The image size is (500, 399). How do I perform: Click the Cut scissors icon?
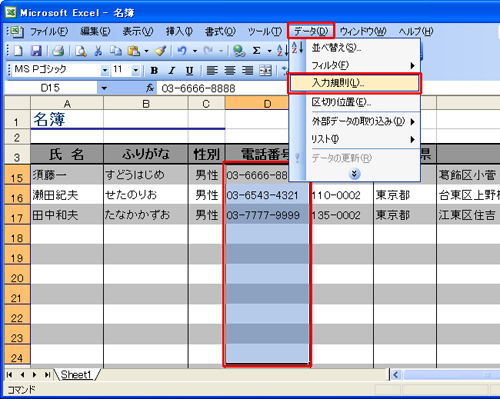coord(98,51)
